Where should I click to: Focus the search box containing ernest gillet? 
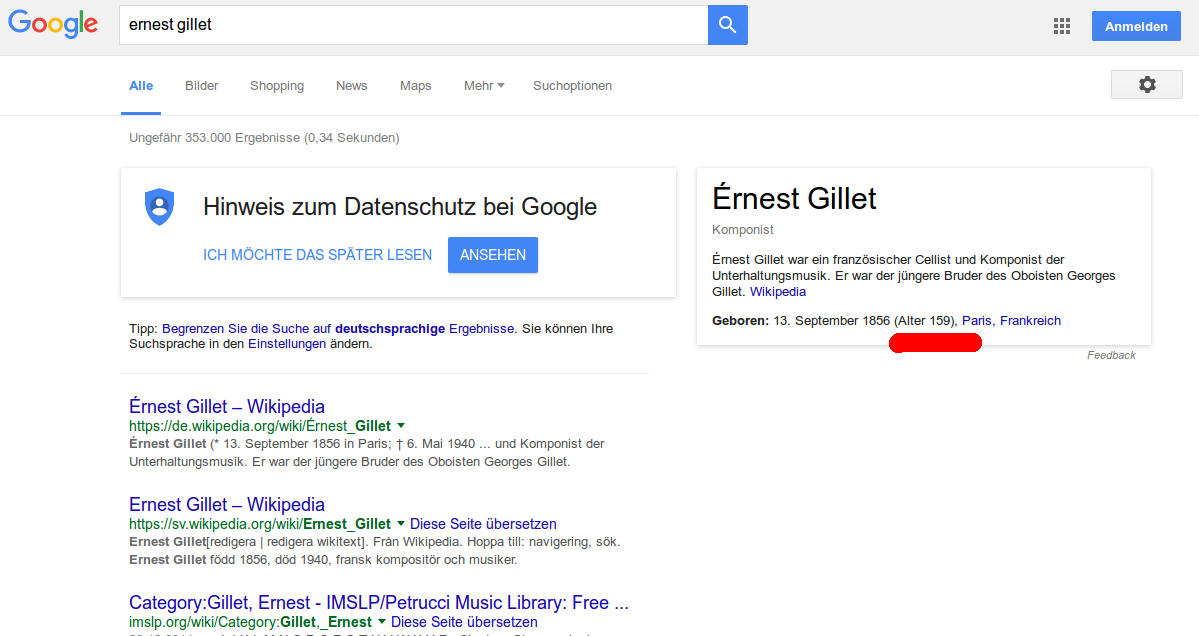414,25
